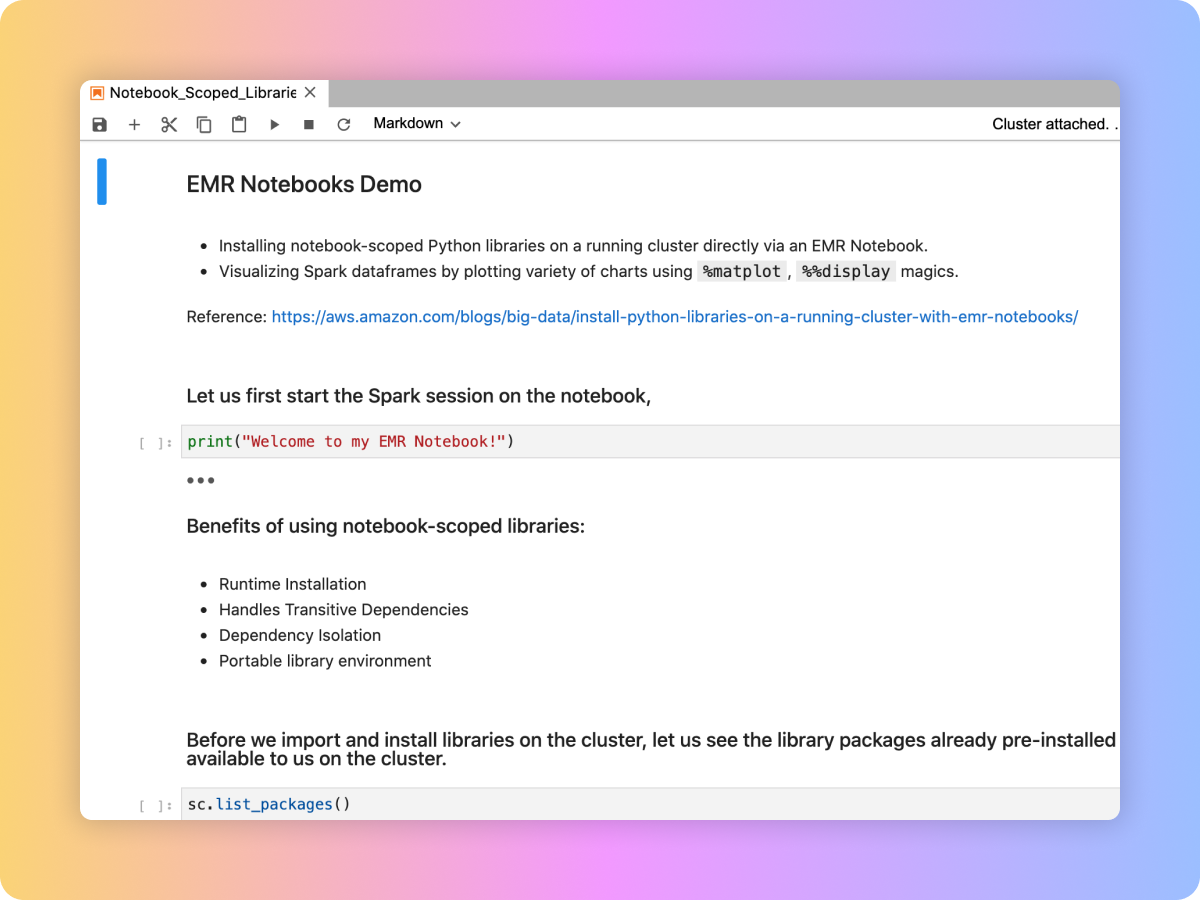Click the Cluster attached status text

(1053, 124)
